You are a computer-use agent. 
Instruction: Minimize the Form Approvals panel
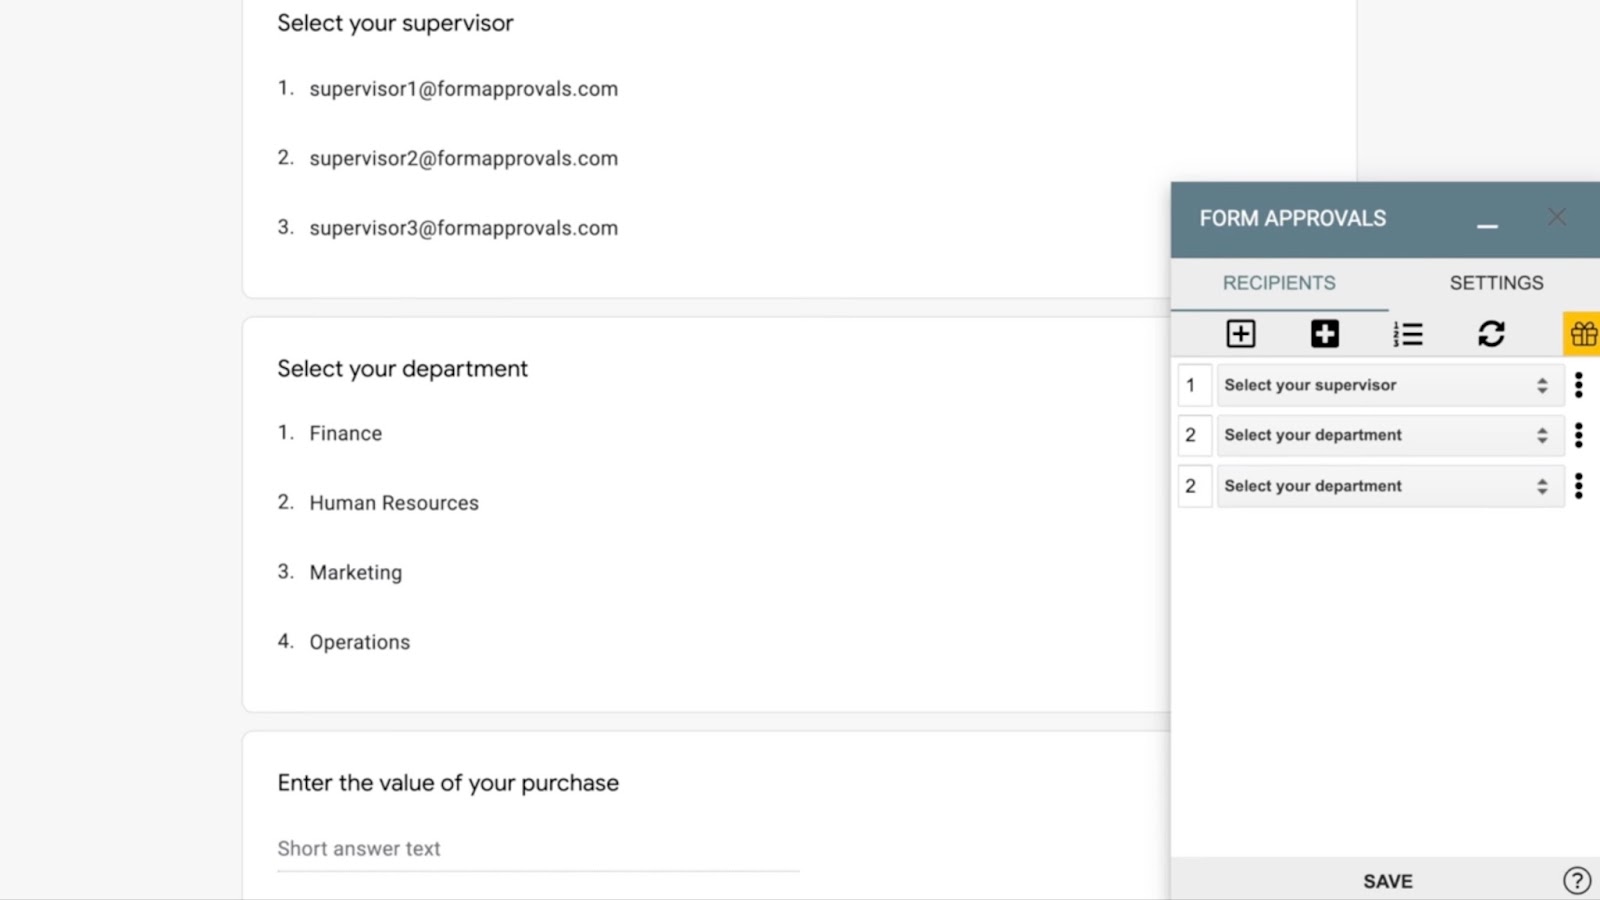tap(1487, 220)
